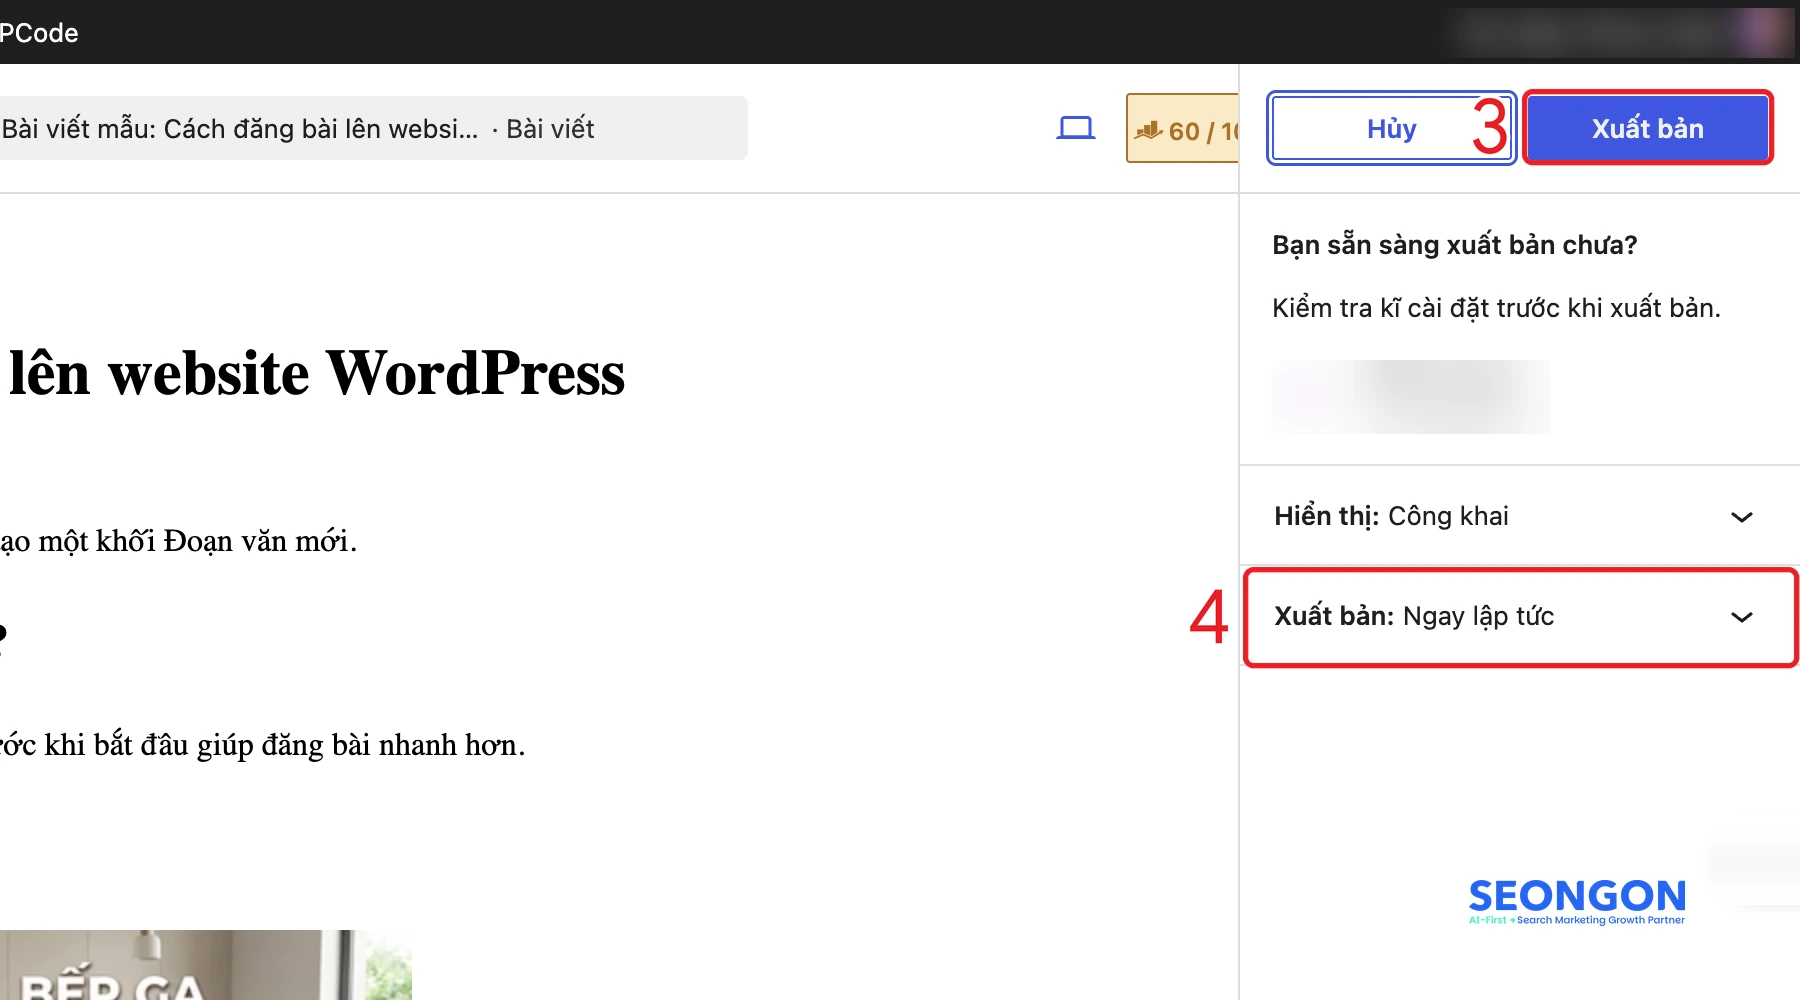Click the 'Ngay lập tức' publish time value
The width and height of the screenshot is (1800, 1000).
coord(1478,616)
